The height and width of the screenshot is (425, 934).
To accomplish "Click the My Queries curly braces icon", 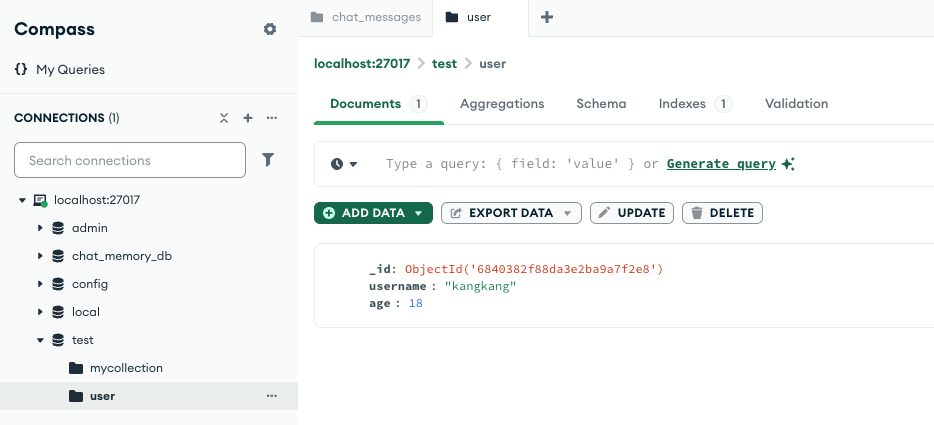I will coord(21,69).
